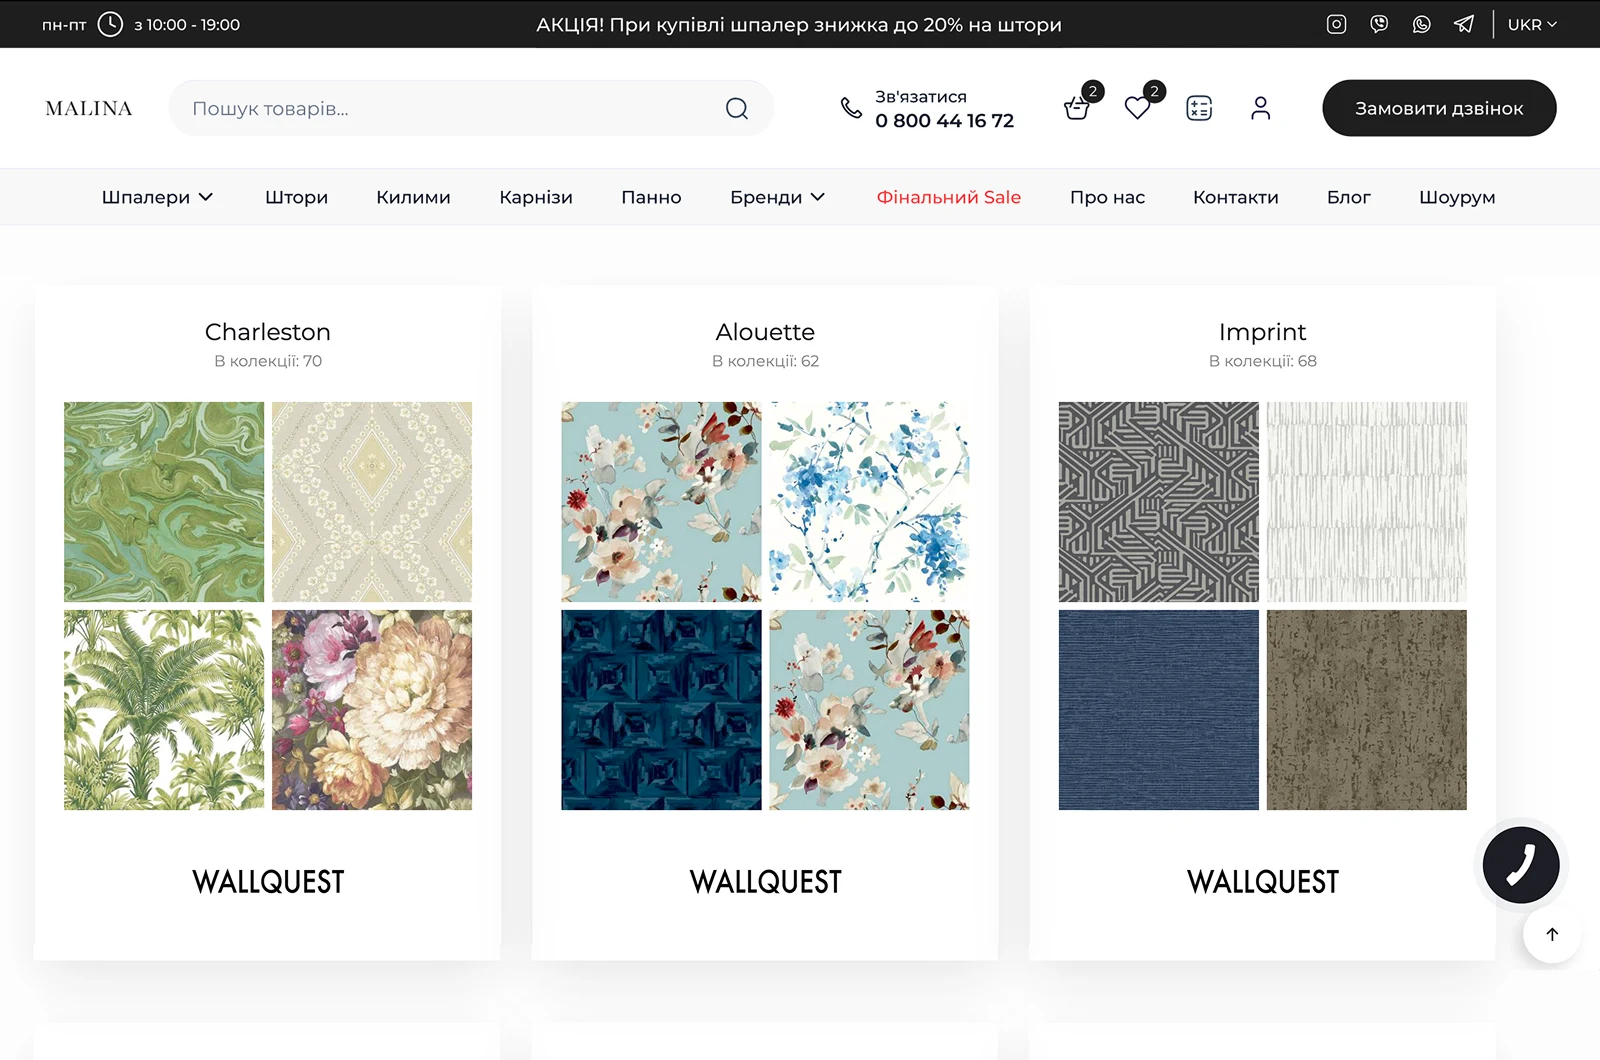Open Контакти menu item
This screenshot has width=1600, height=1060.
pos(1235,197)
